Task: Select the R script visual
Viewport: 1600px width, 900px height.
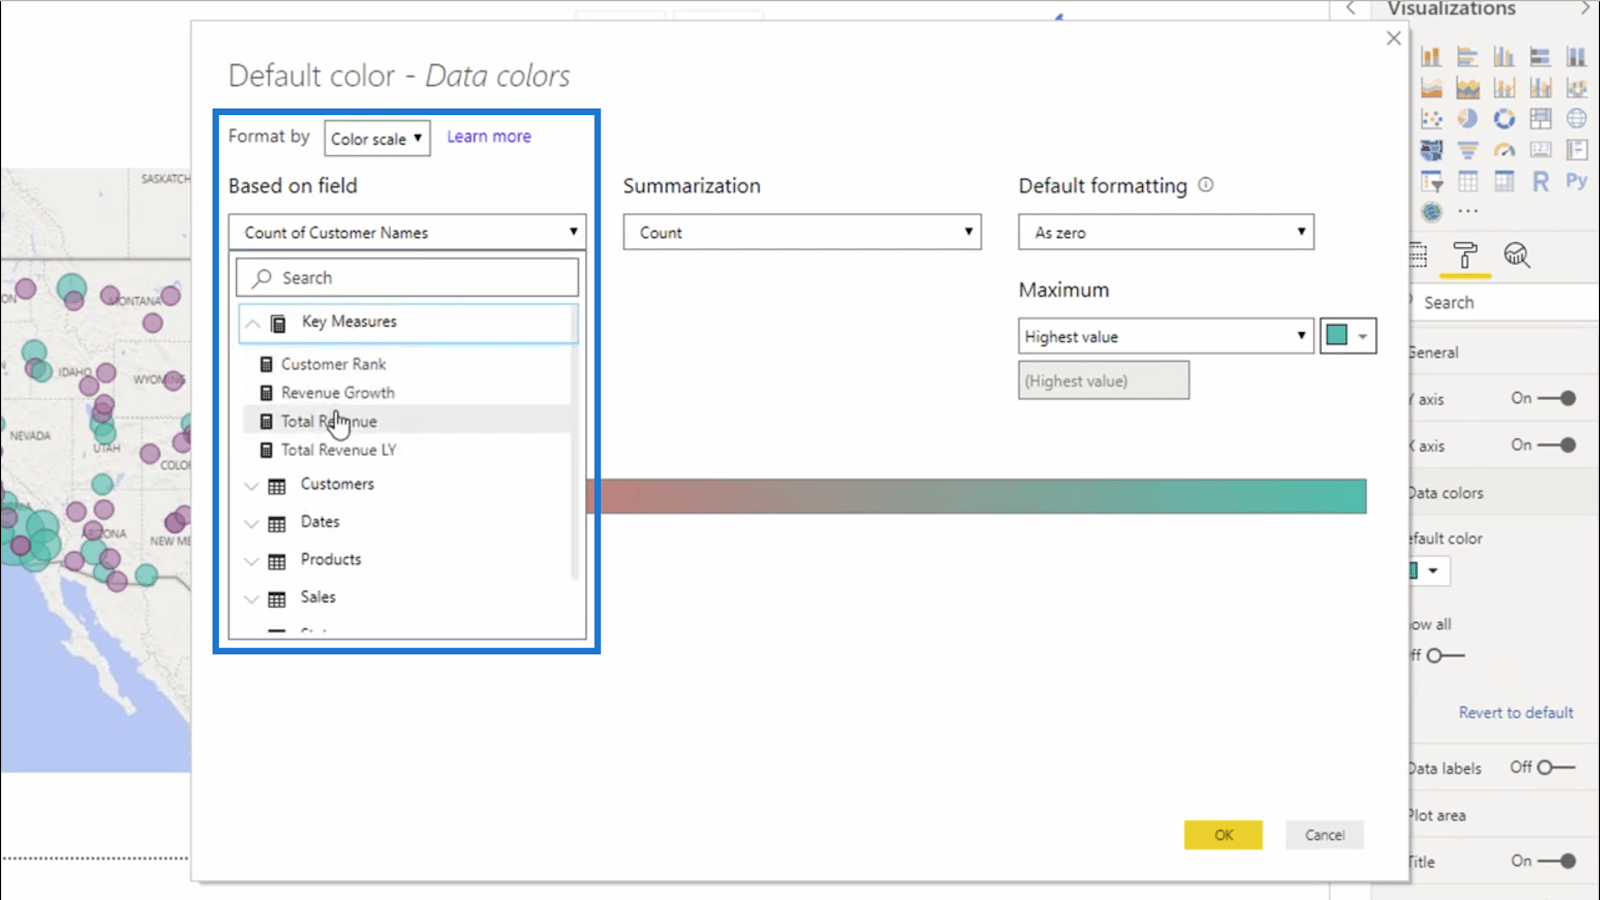Action: [1540, 181]
